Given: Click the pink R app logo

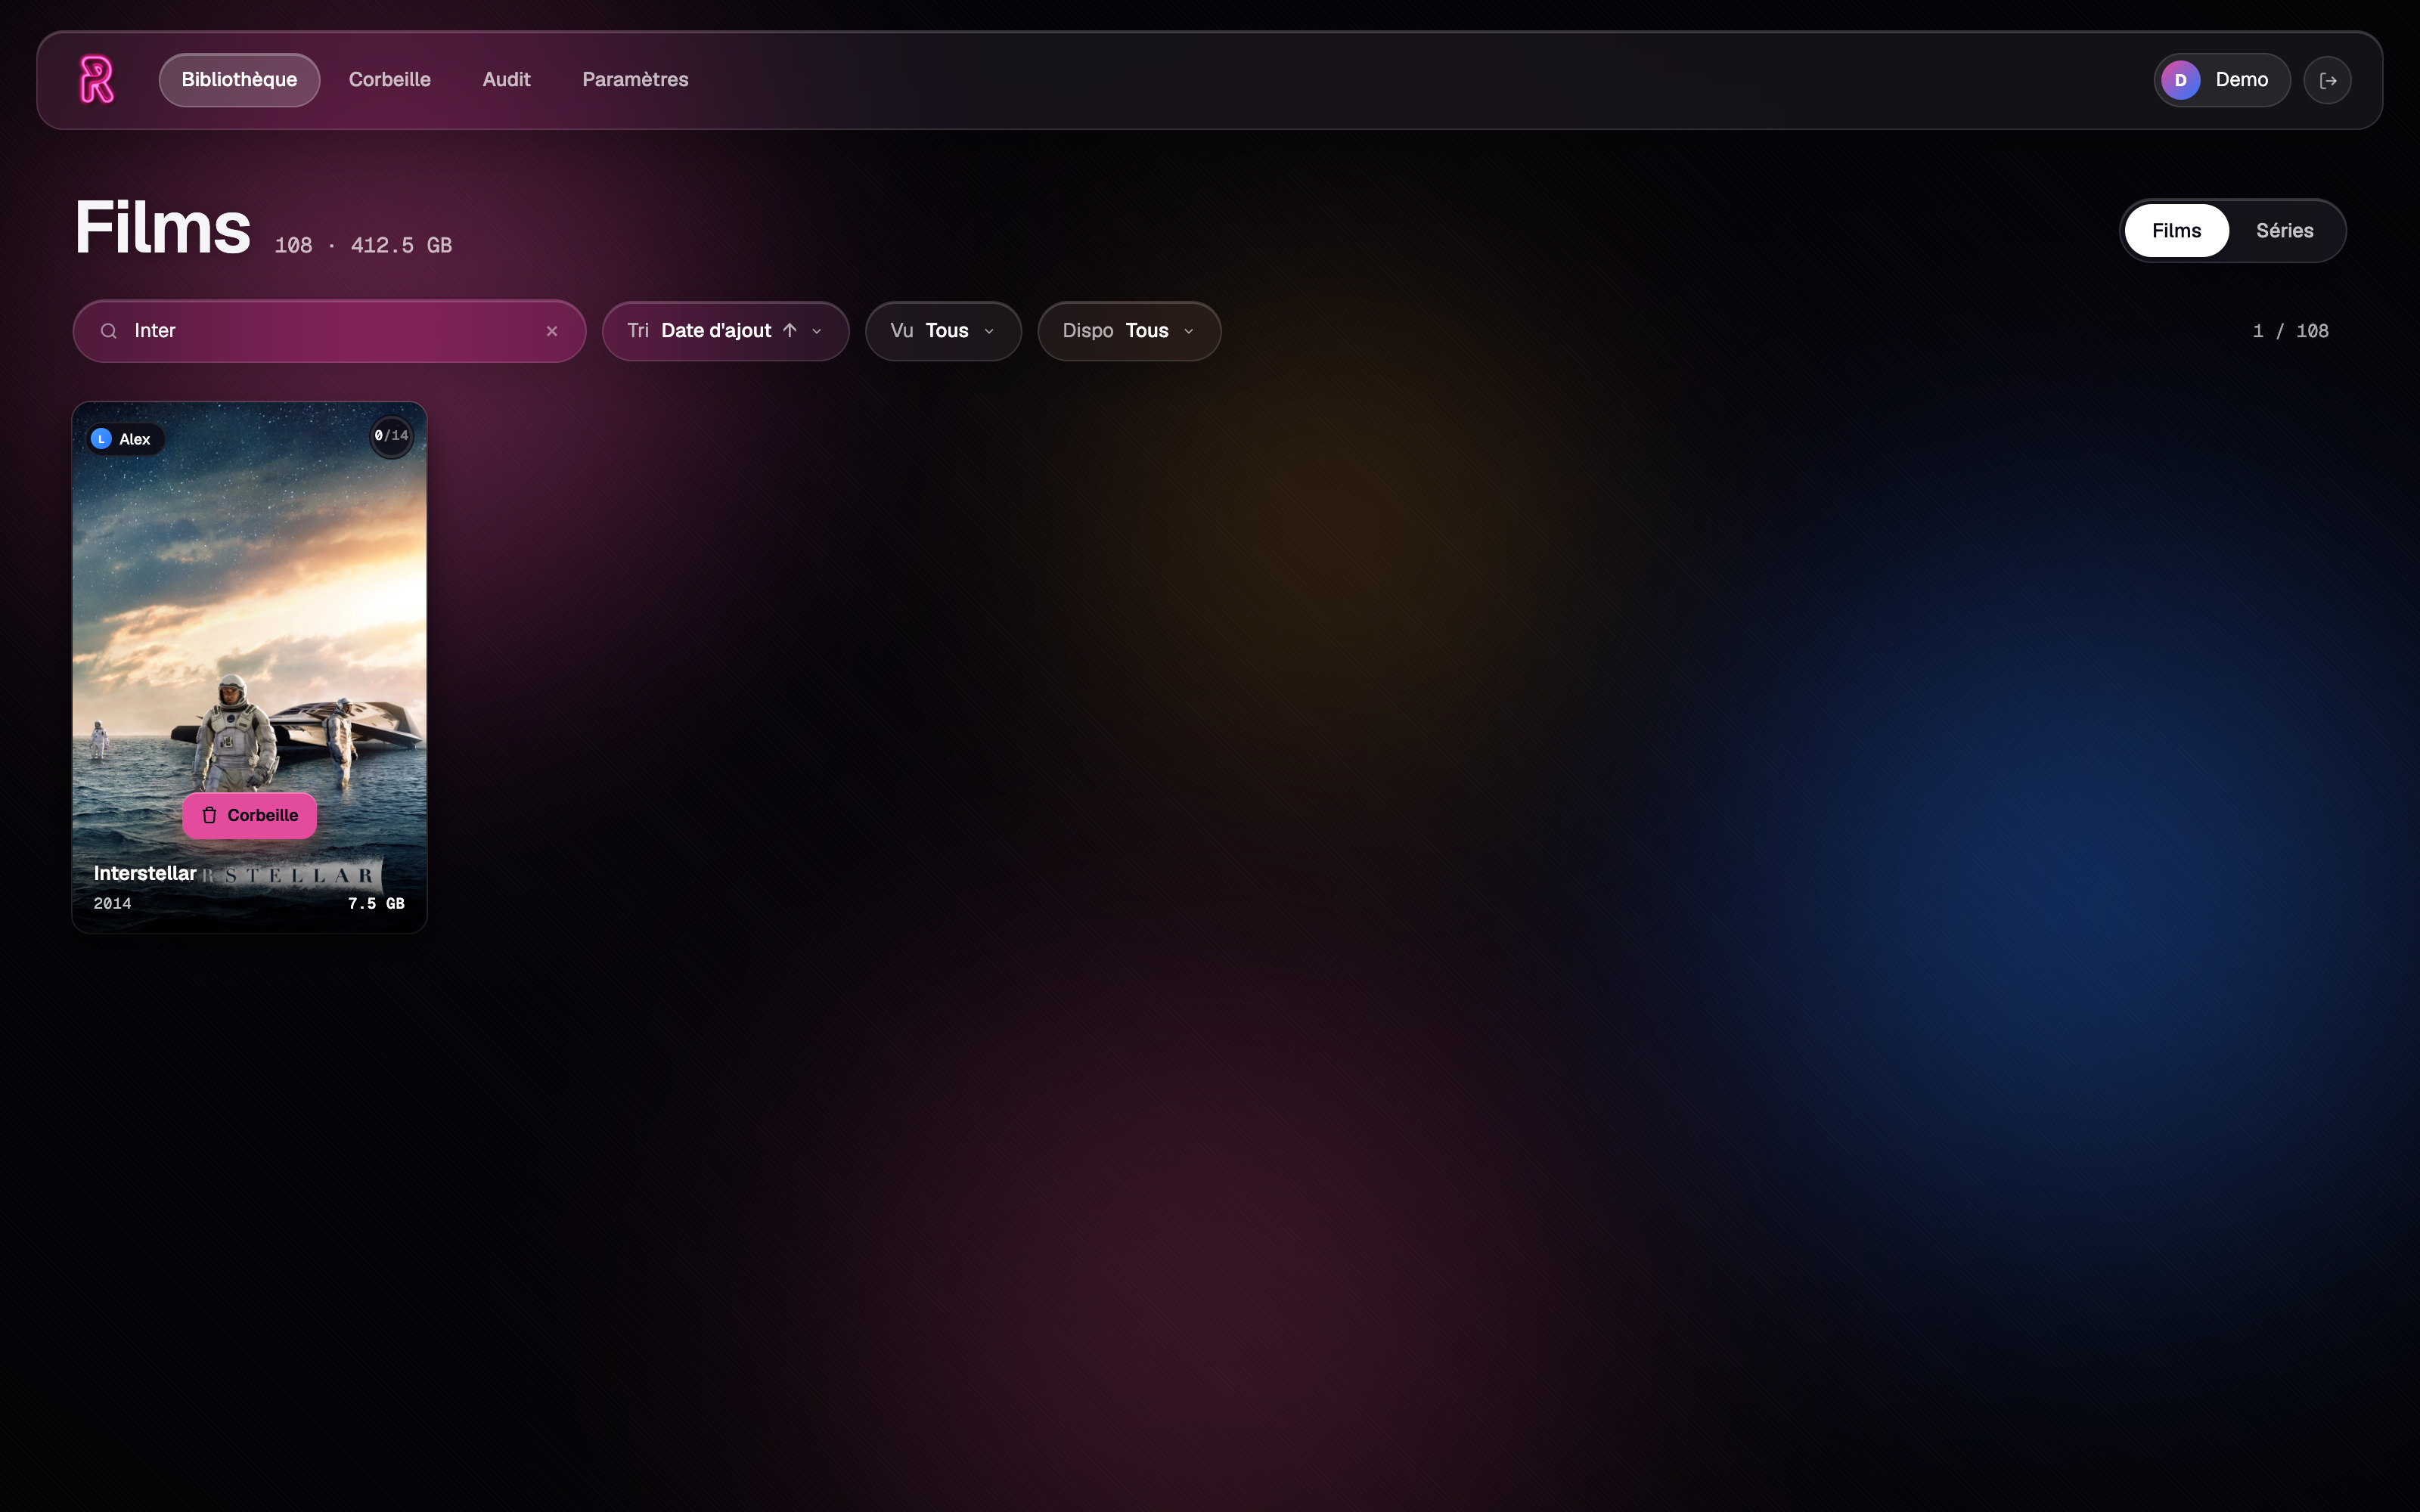Looking at the screenshot, I should (x=97, y=79).
